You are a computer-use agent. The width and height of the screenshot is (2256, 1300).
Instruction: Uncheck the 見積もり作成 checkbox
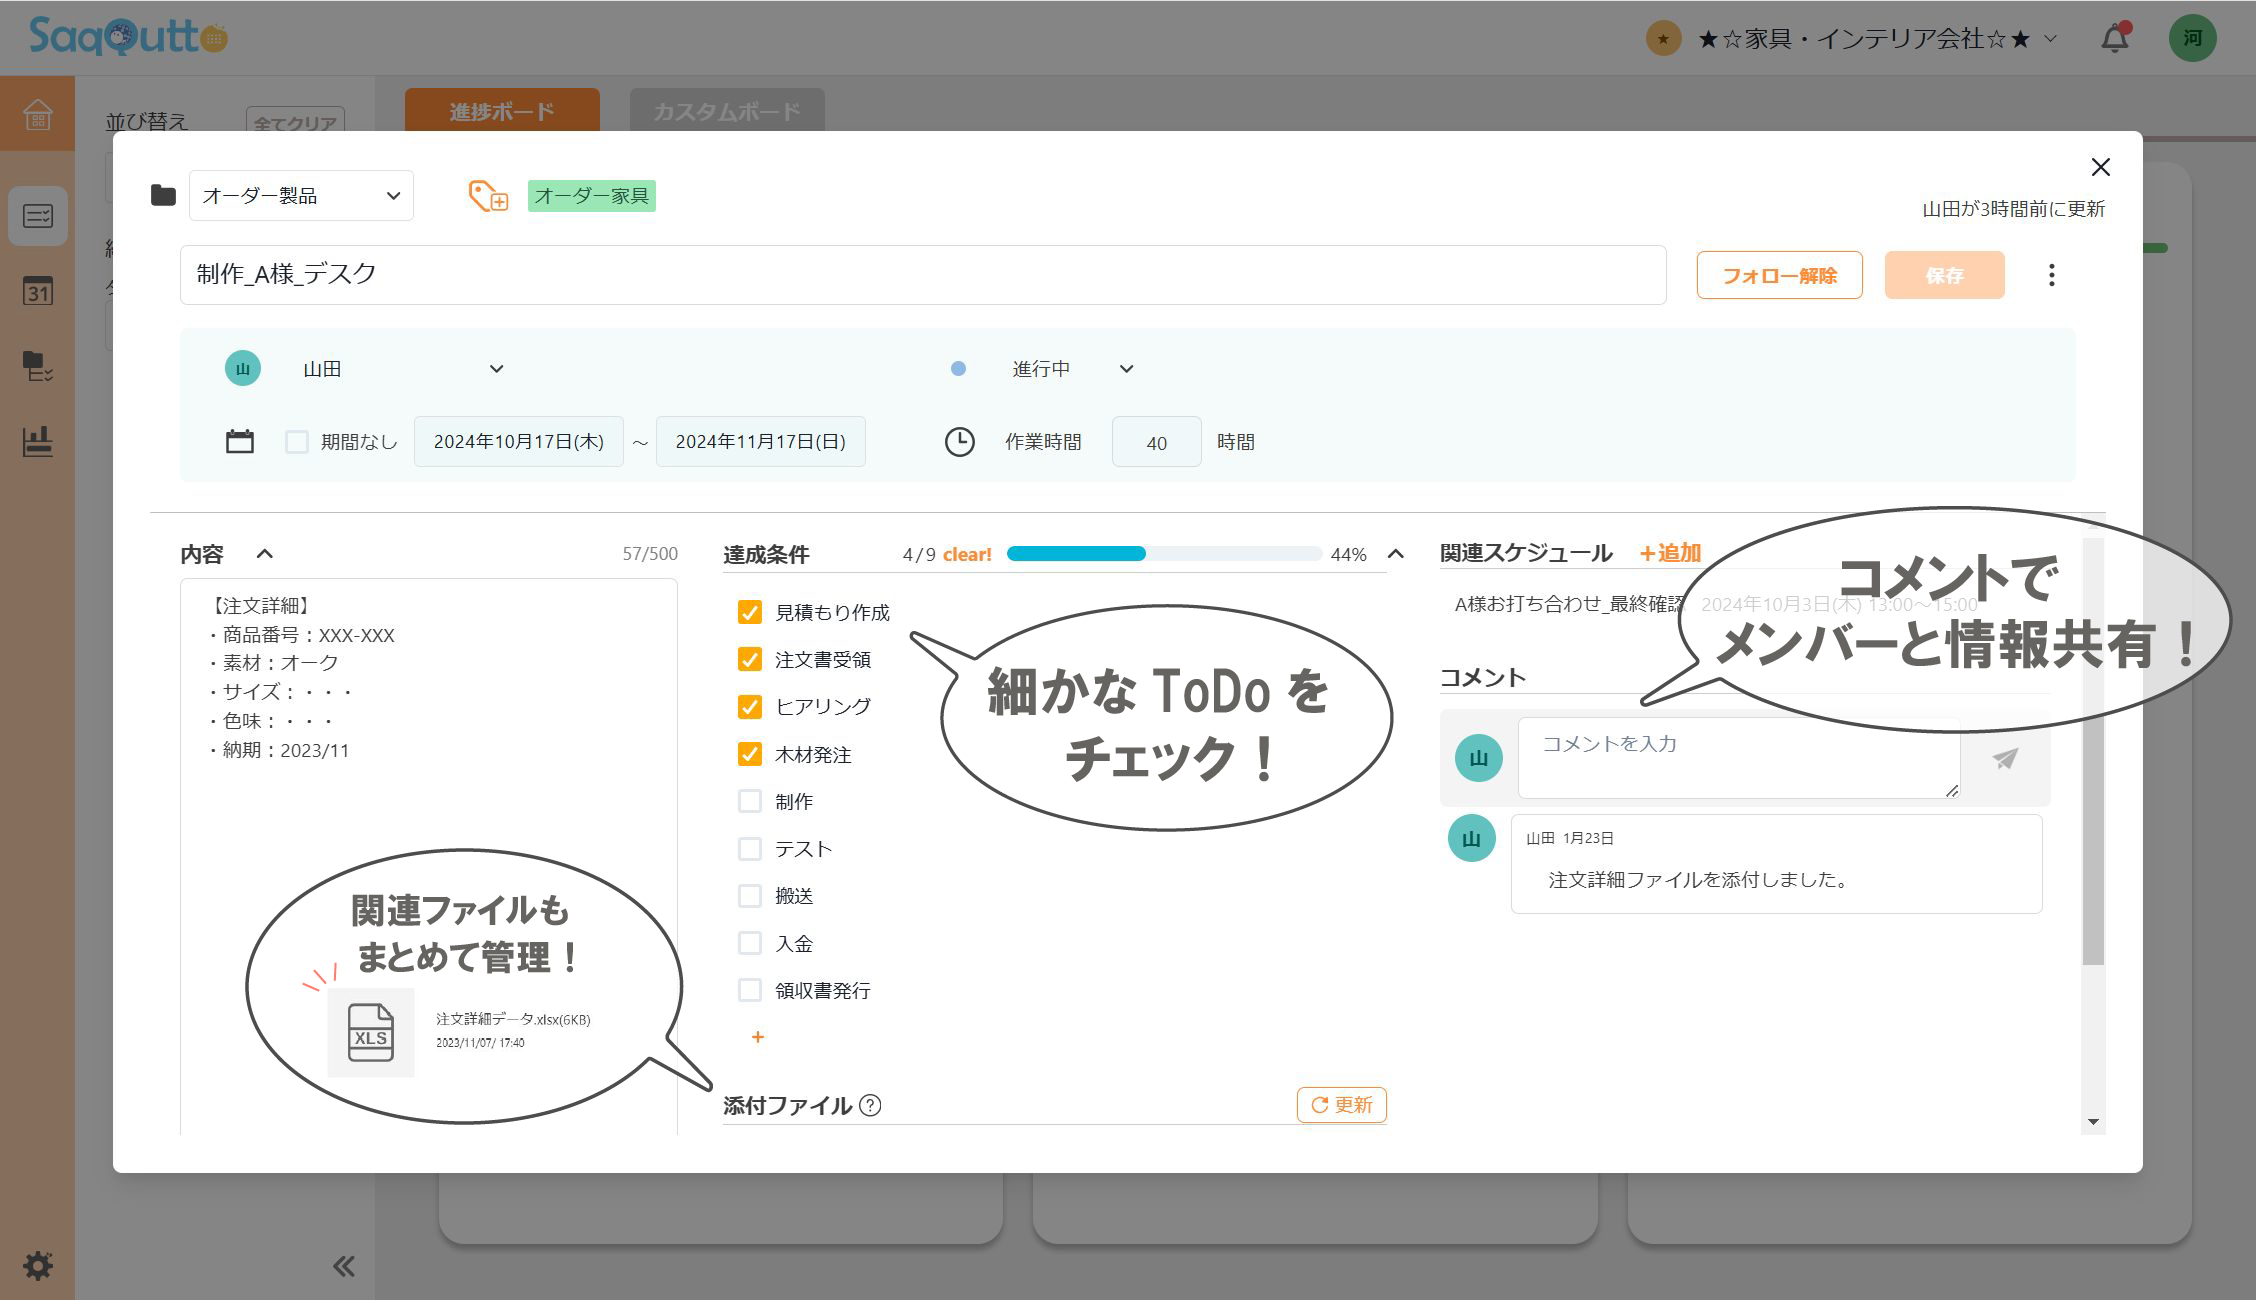(749, 612)
